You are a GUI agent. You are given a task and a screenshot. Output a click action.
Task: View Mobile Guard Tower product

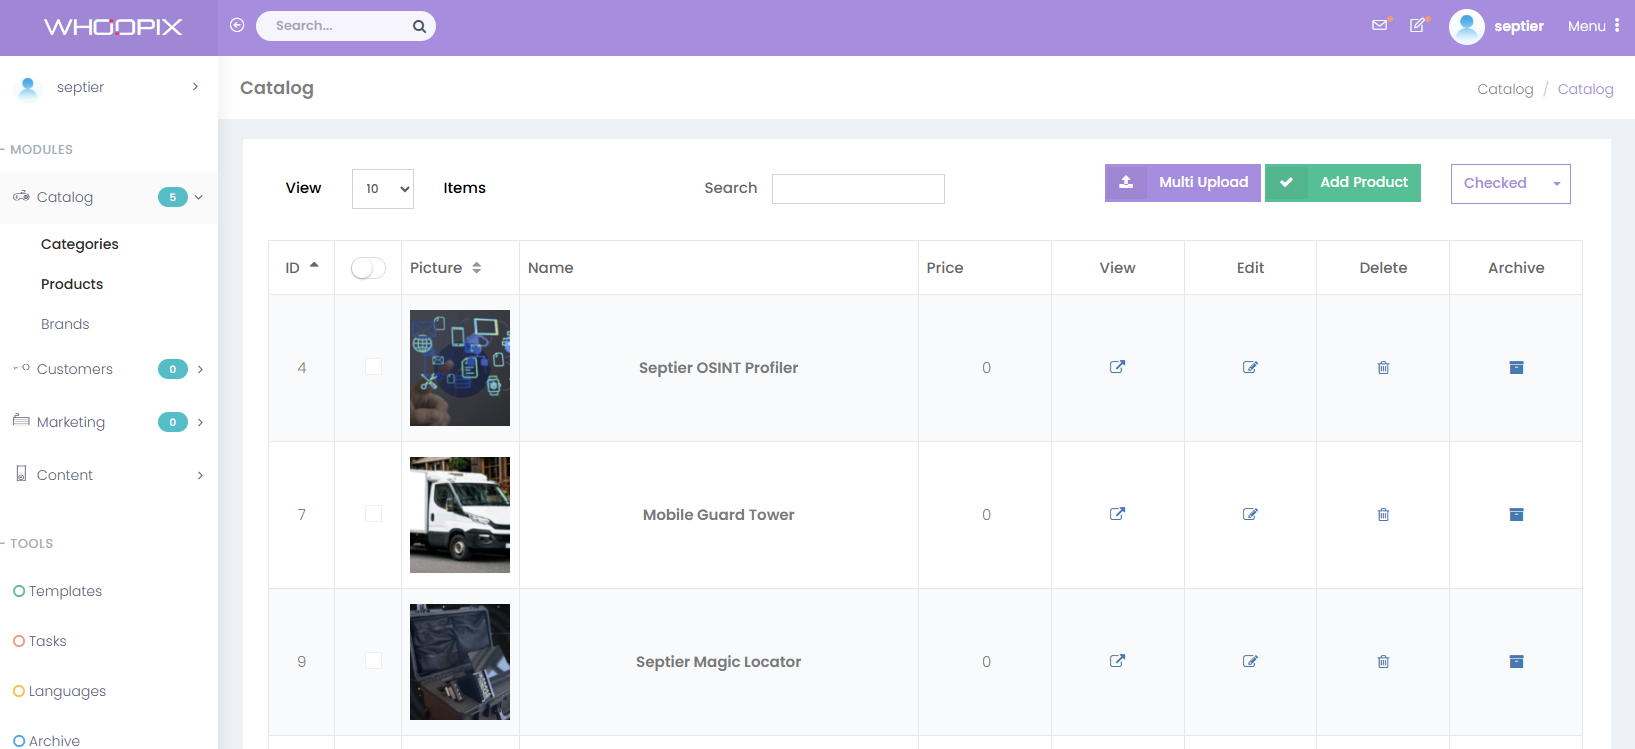coord(1117,514)
